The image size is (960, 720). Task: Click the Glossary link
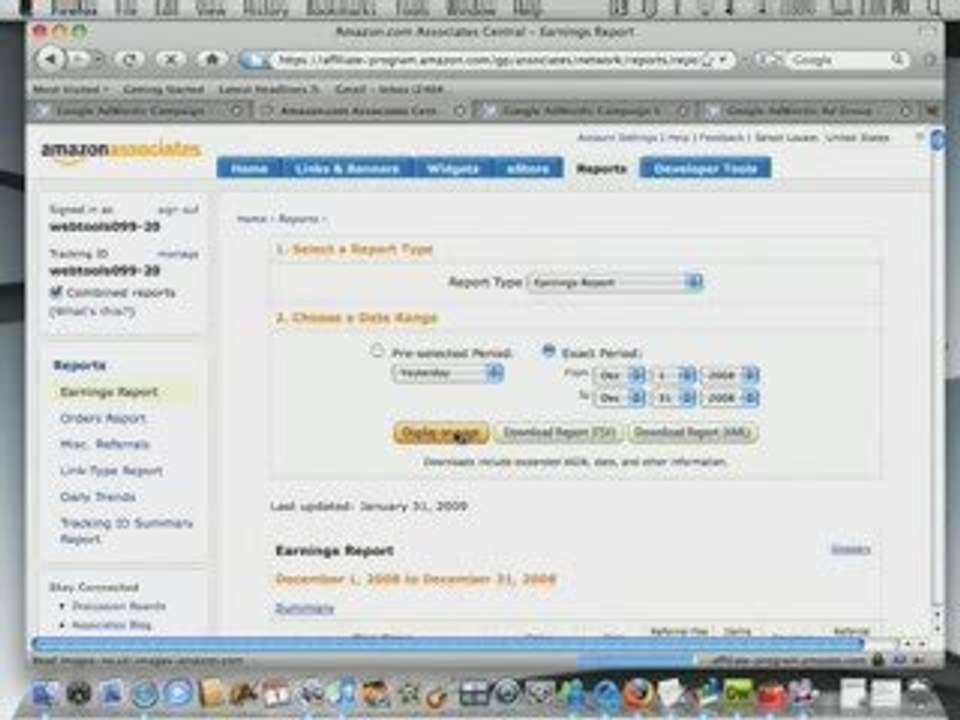850,549
